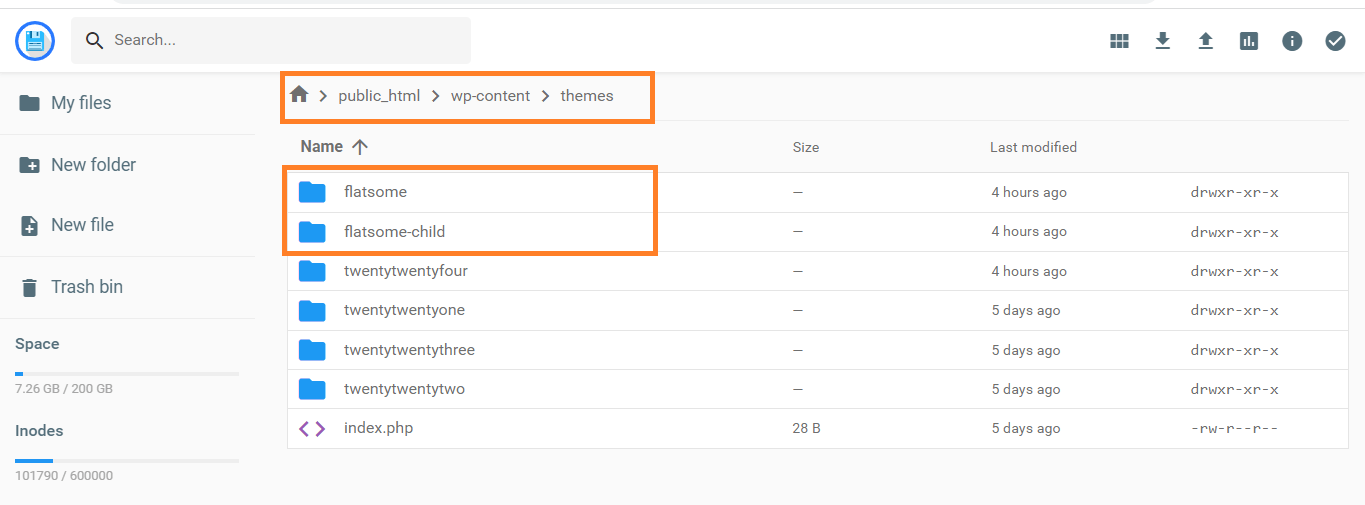1365x505 pixels.
Task: Switch view with the grid icon
Action: point(1119,41)
